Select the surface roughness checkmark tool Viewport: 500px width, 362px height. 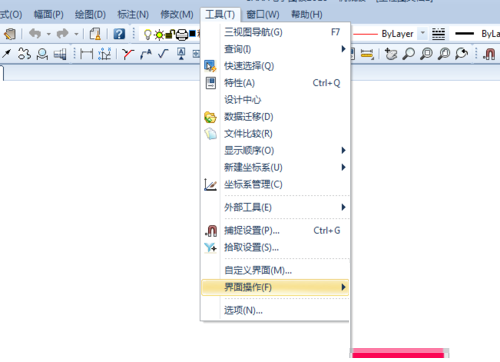pos(163,53)
